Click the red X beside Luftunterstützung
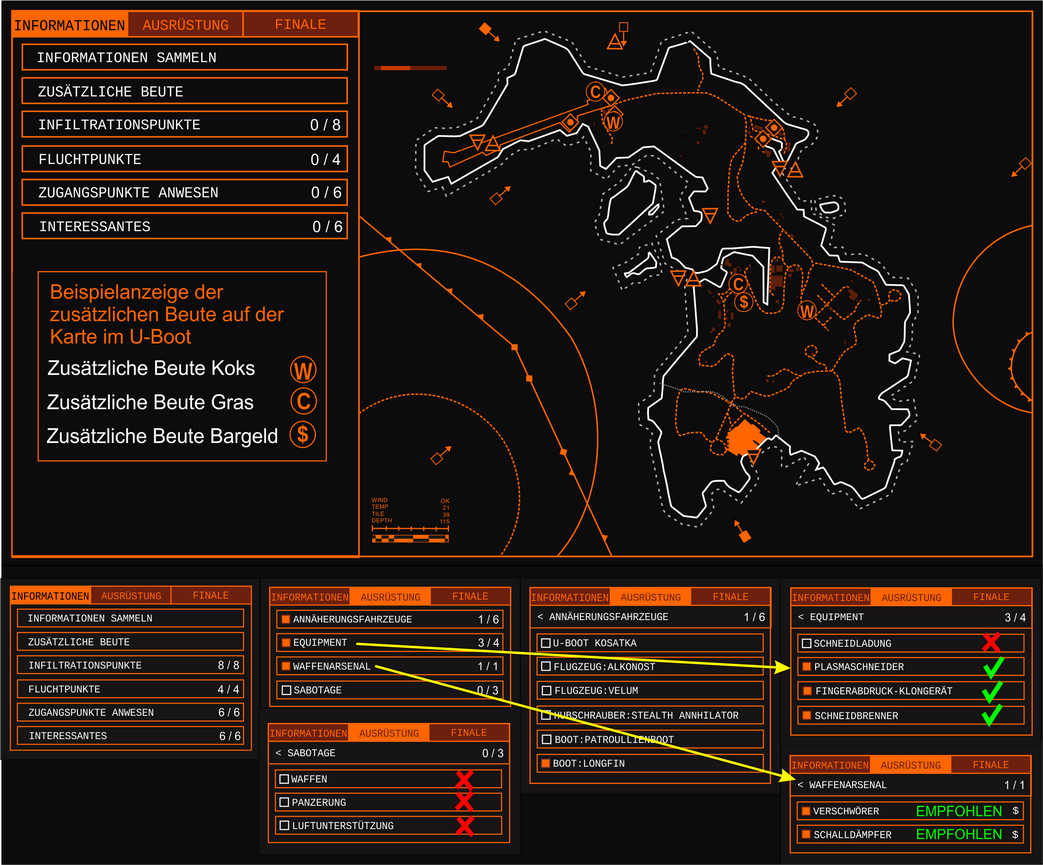The image size is (1043, 865). click(x=465, y=826)
